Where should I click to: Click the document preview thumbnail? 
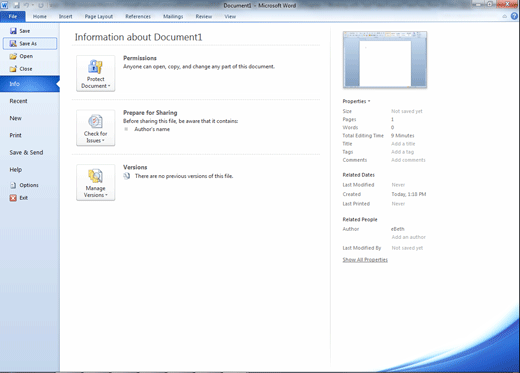[x=385, y=60]
